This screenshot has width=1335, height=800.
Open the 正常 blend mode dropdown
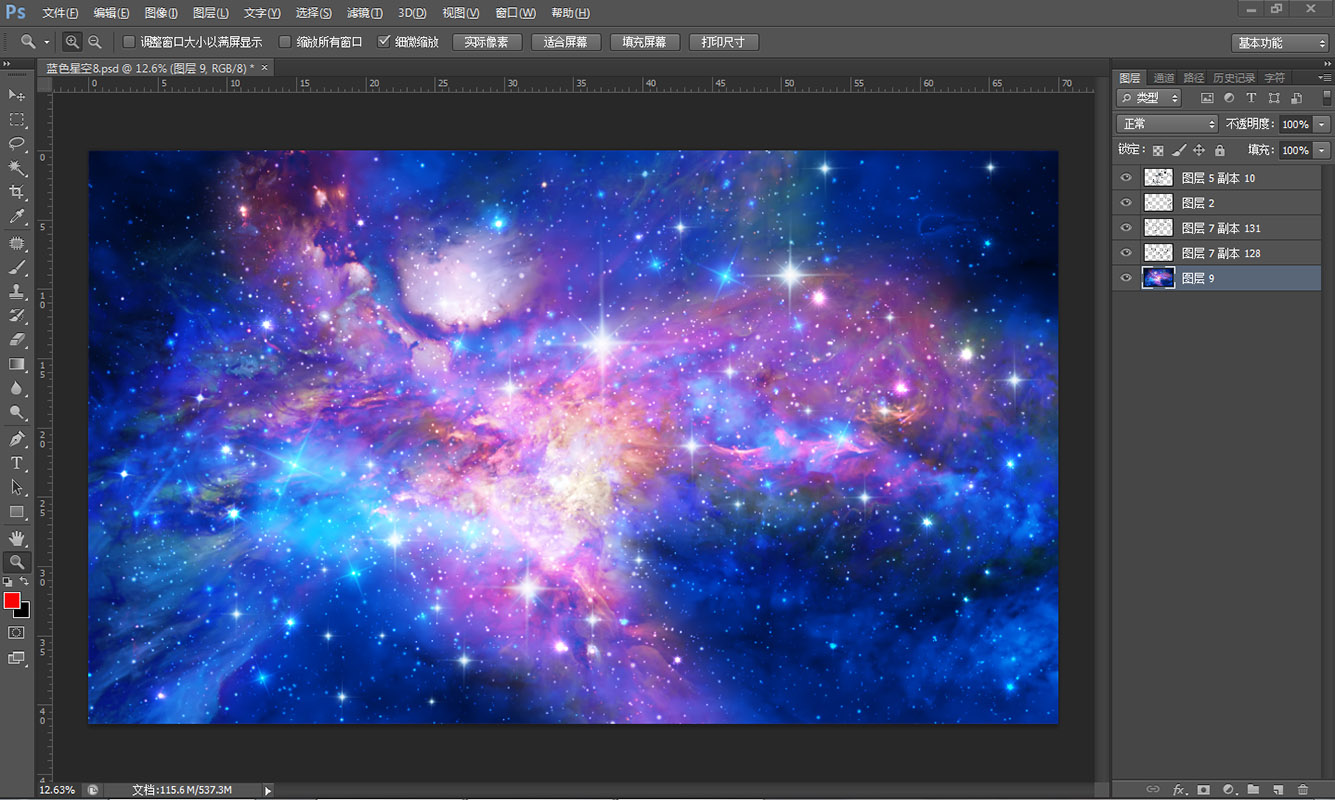tap(1167, 124)
